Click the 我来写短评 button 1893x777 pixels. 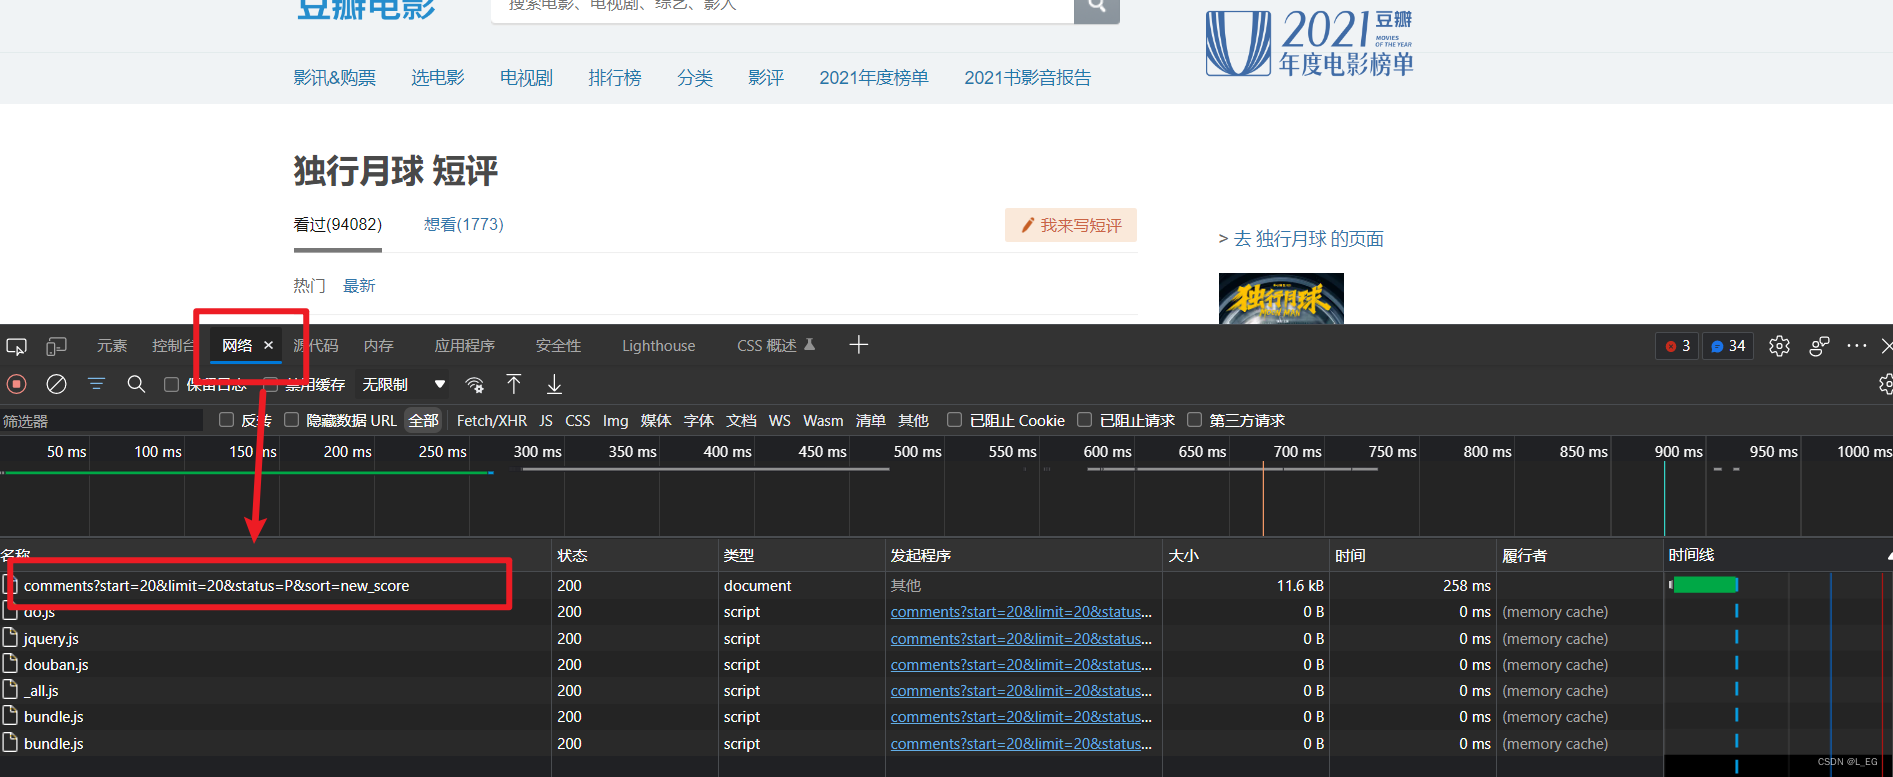[1071, 225]
